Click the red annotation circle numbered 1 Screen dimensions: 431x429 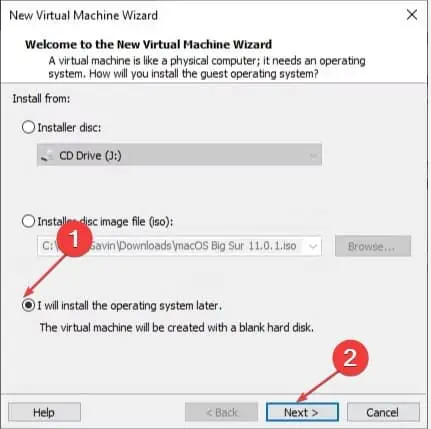[x=74, y=239]
